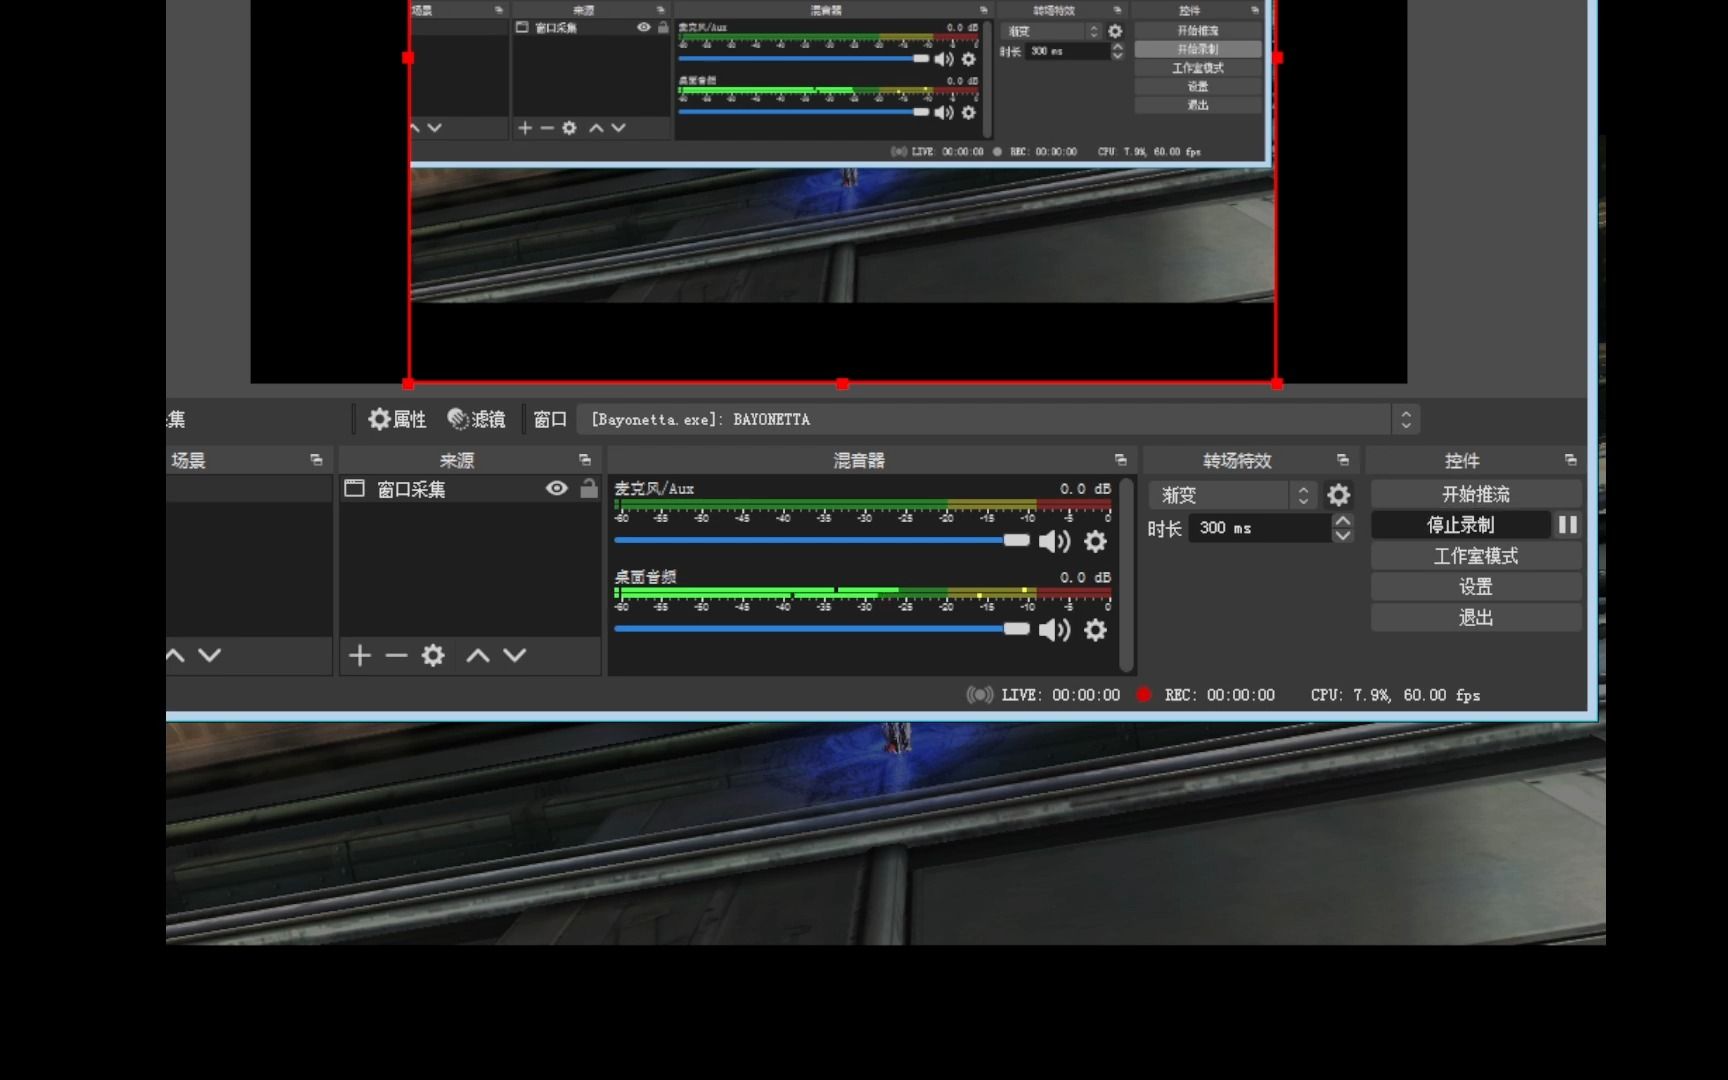Click the mixer panel vertical scrollbar
This screenshot has width=1728, height=1080.
pos(1127,575)
